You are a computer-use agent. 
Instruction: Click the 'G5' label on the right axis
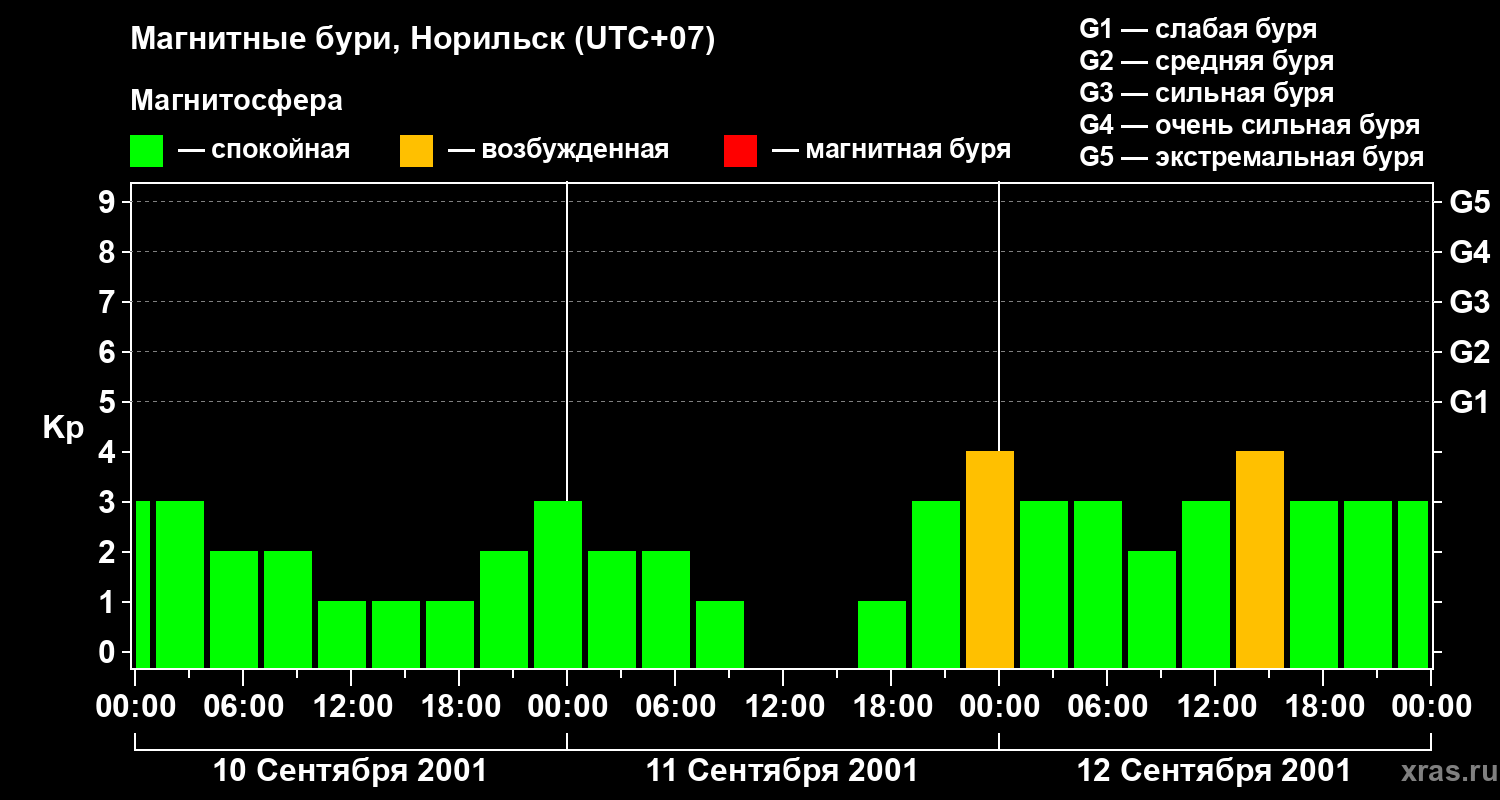tap(1469, 202)
